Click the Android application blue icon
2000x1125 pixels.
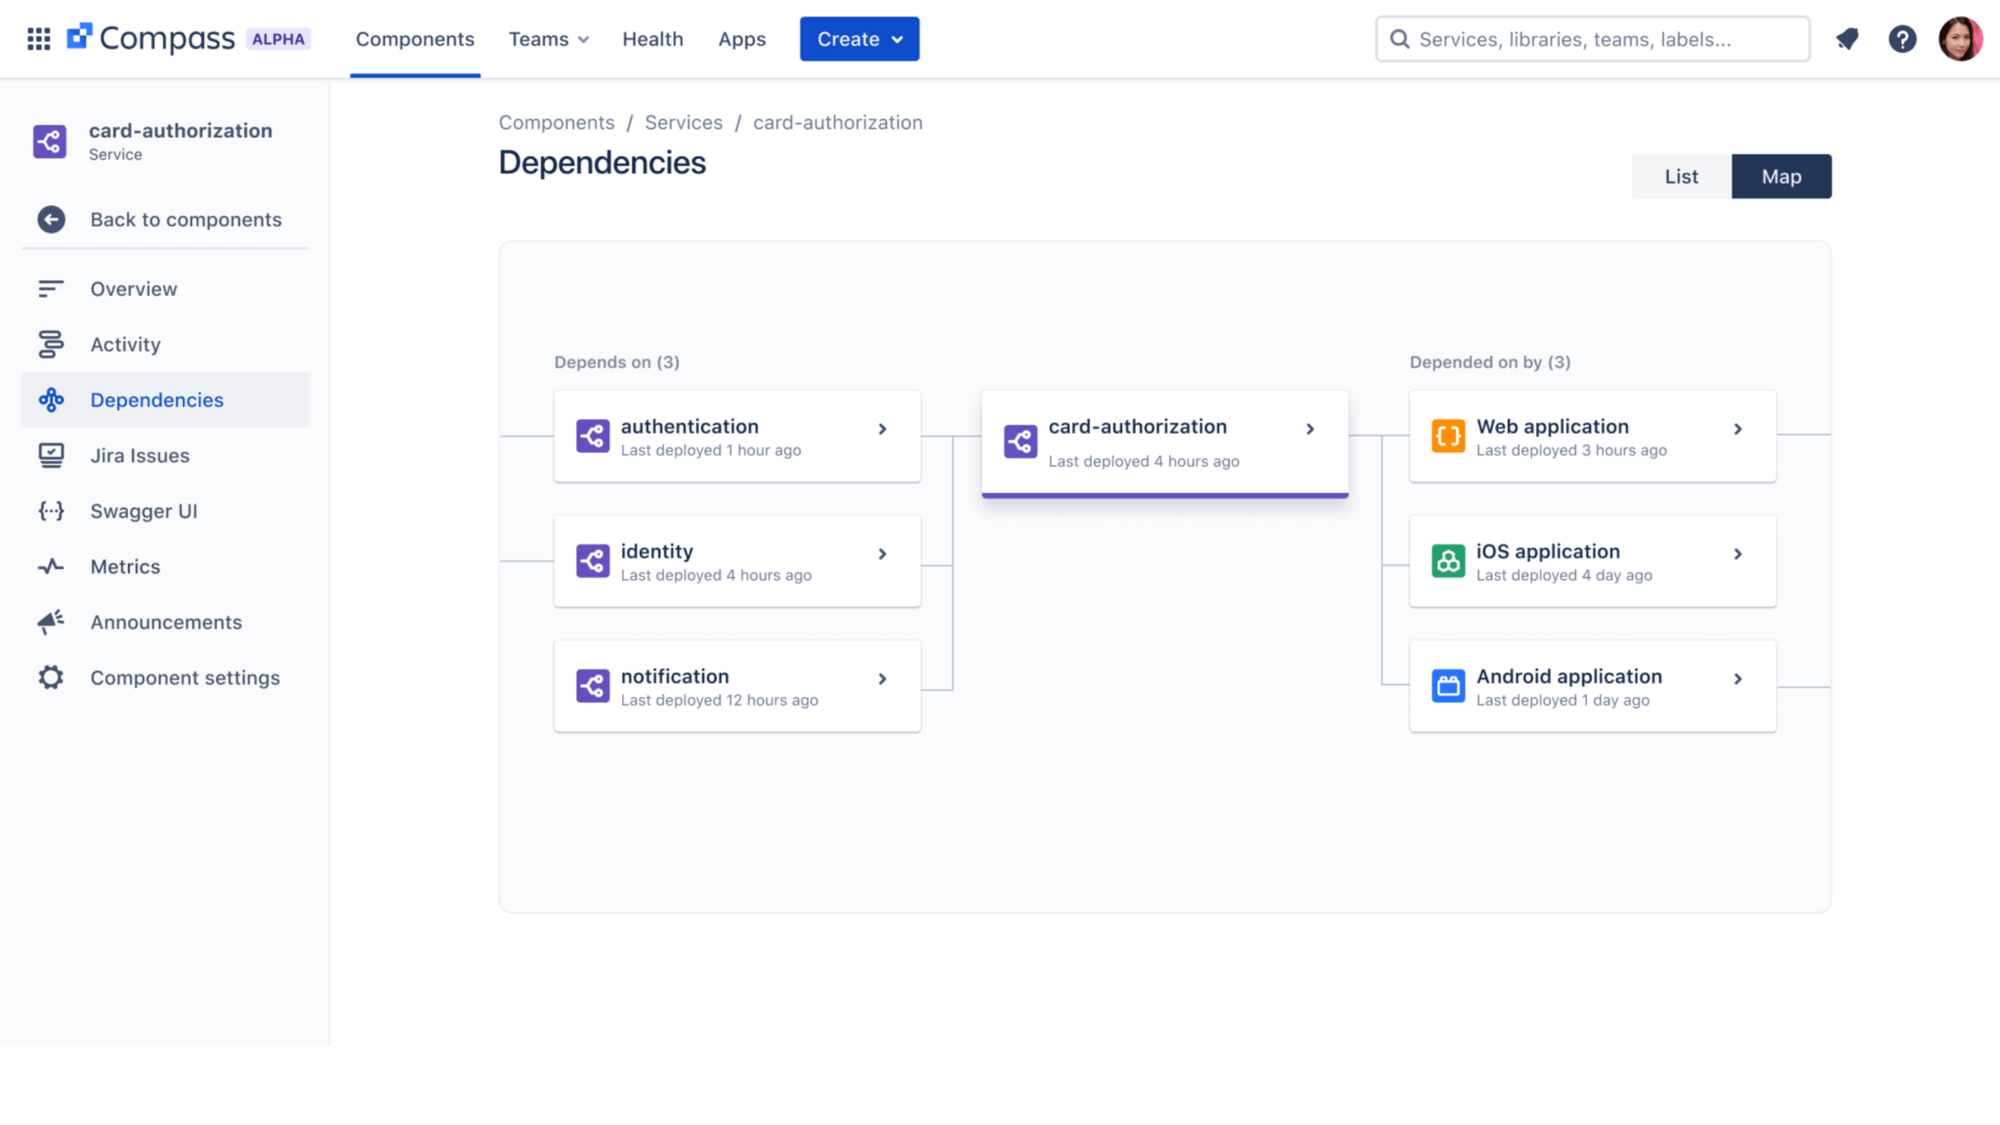pyautogui.click(x=1448, y=687)
